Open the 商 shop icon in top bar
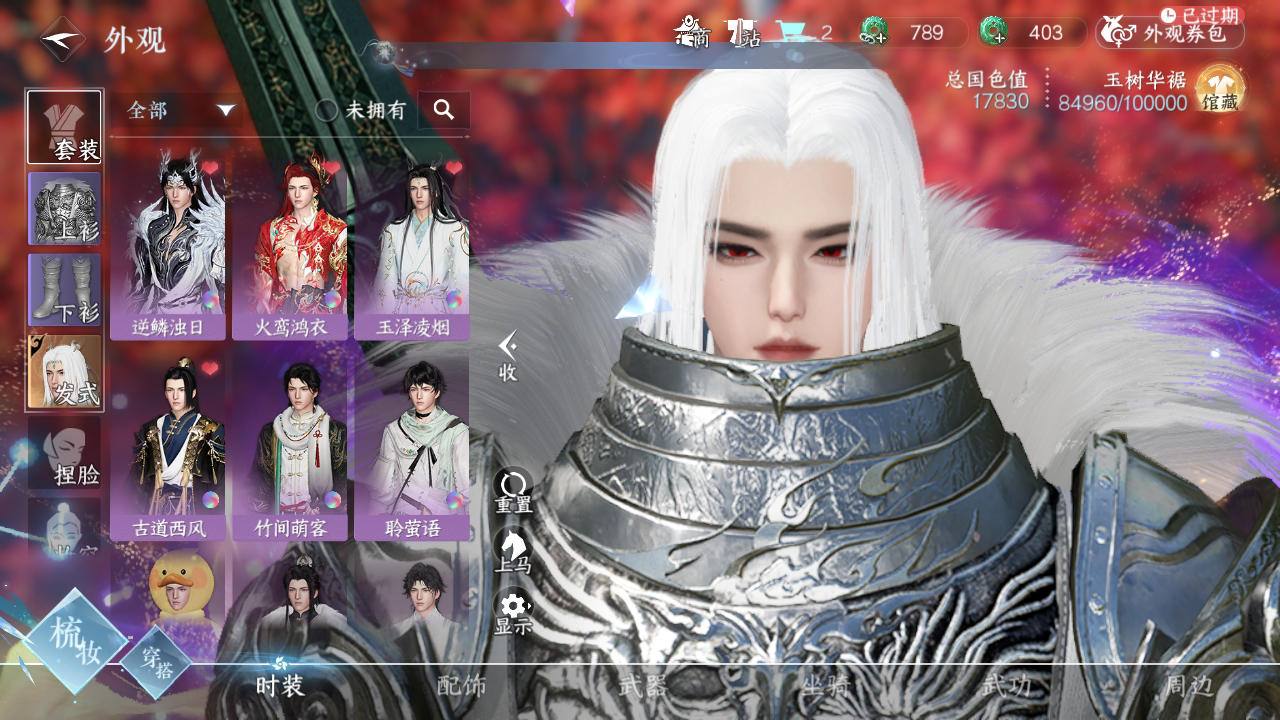1280x720 pixels. [692, 32]
